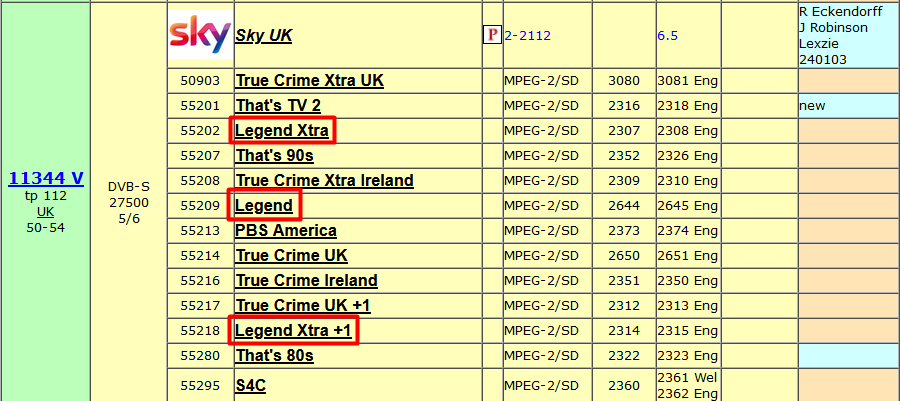The image size is (900, 401).
Task: Click the Sky logo image
Action: coord(199,35)
